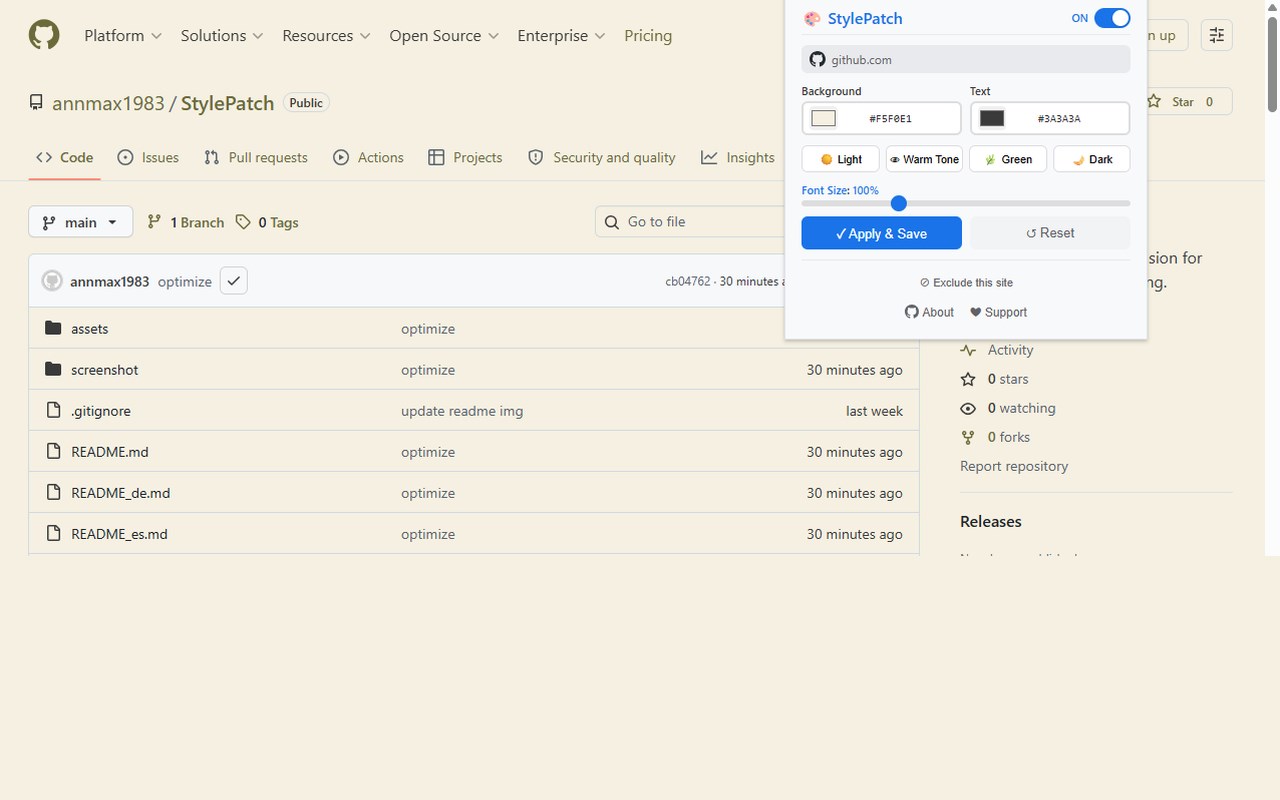Open the annmax1983 owner link
Image resolution: width=1280 pixels, height=800 pixels.
coord(108,103)
